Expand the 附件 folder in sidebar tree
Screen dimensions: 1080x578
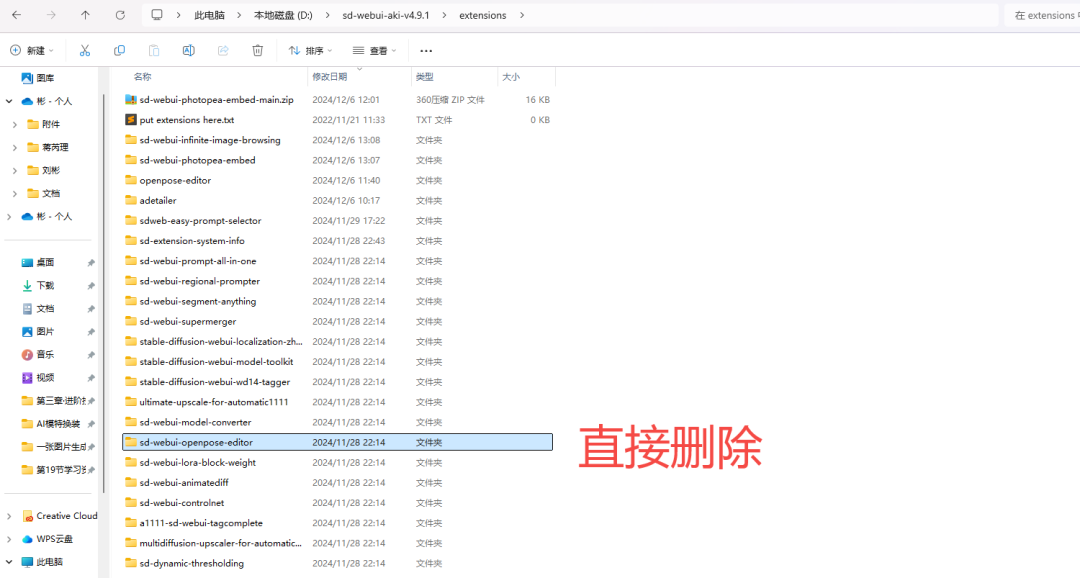click(x=15, y=124)
